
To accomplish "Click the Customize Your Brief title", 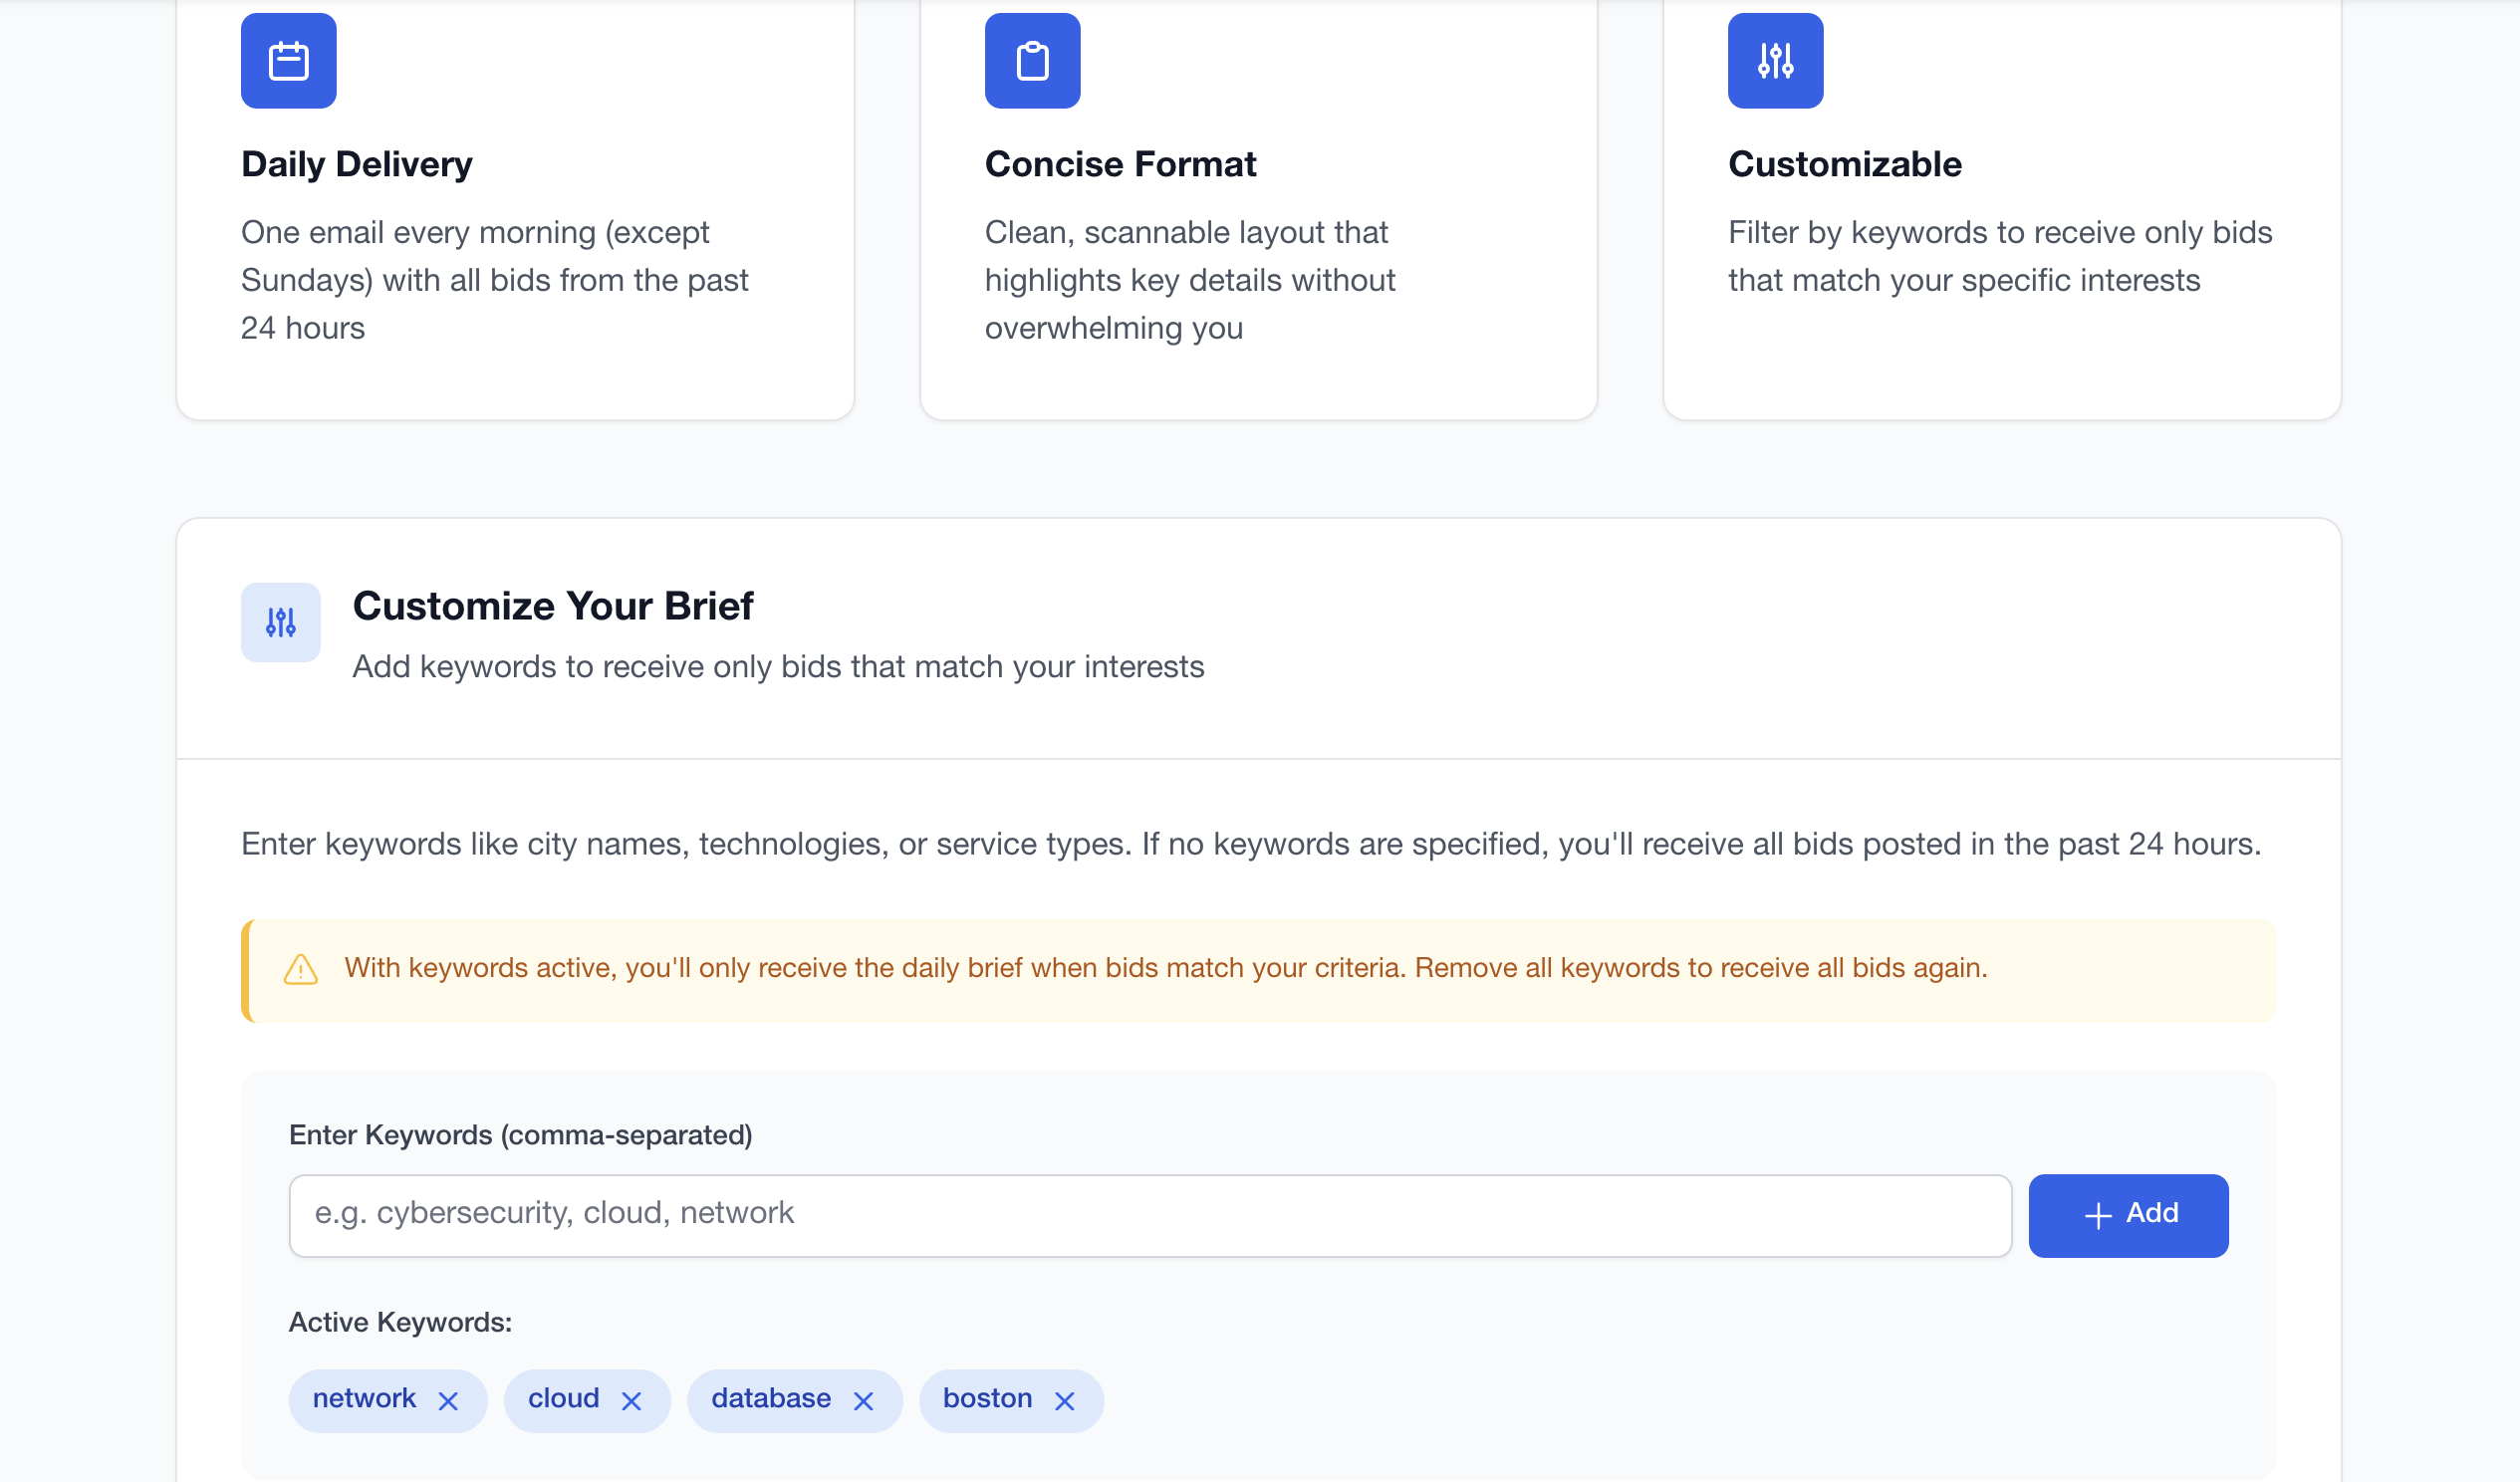I will [553, 606].
